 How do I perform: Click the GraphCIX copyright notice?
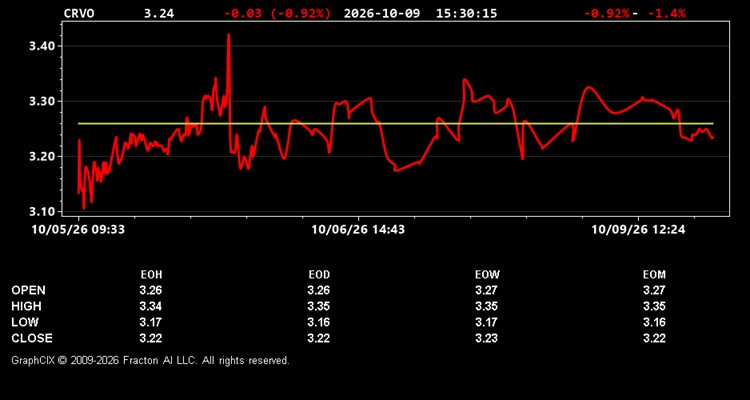coord(150,360)
